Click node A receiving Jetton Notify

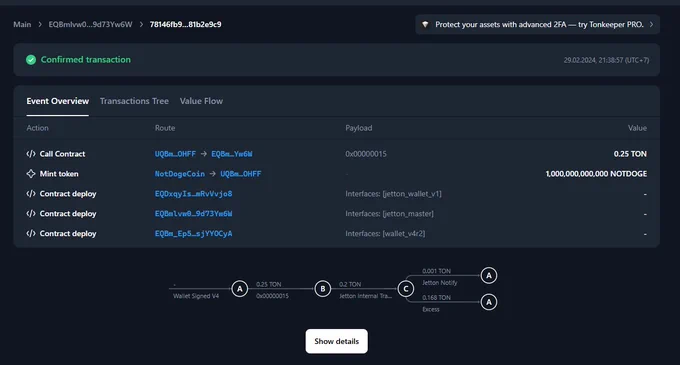pos(489,275)
